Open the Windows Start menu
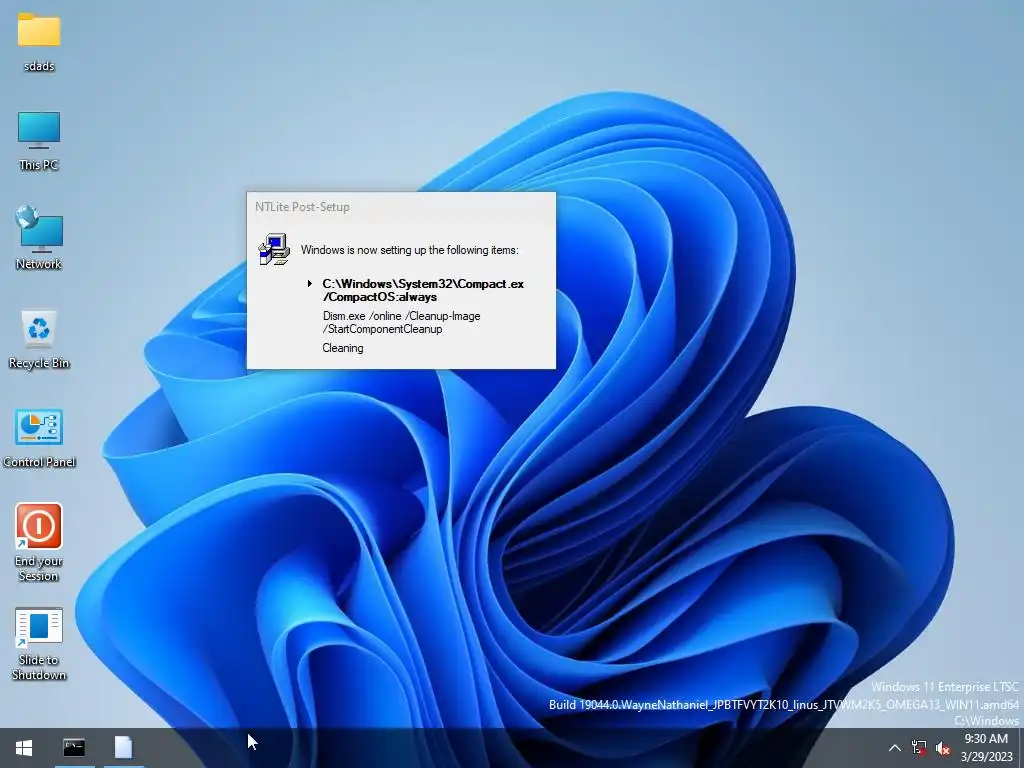 point(24,748)
